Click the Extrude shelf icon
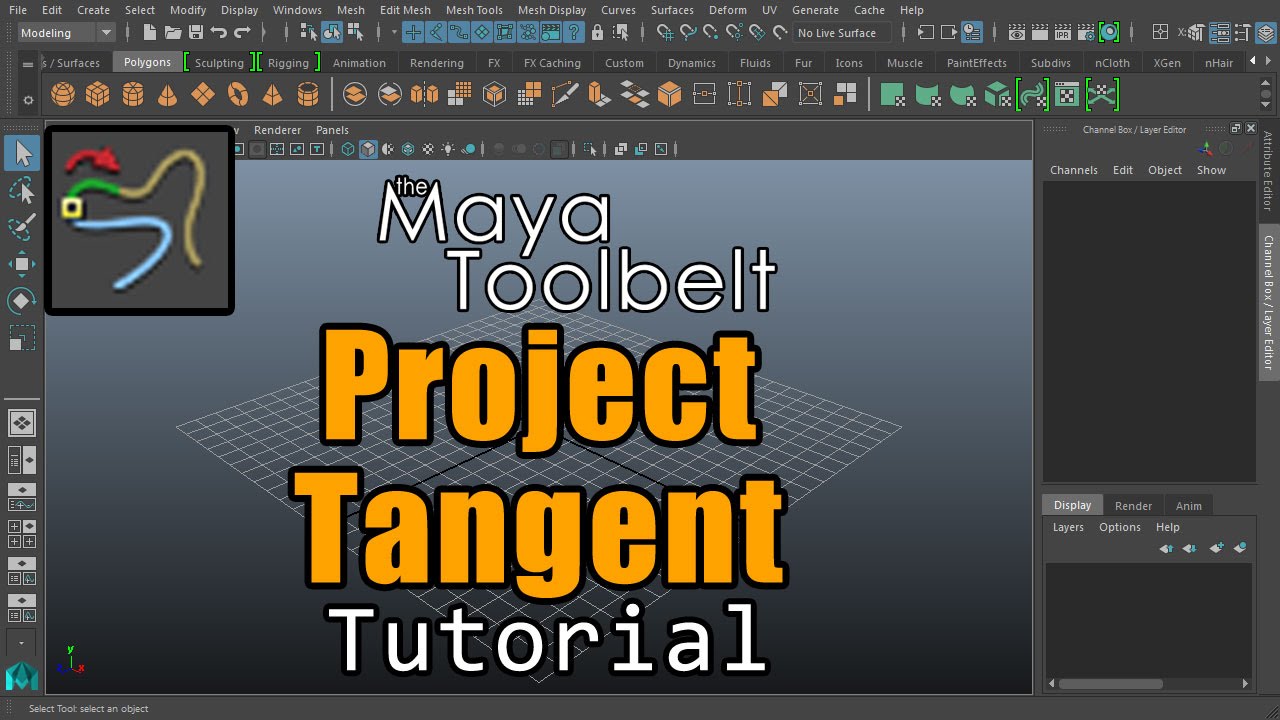The image size is (1280, 720). (599, 95)
